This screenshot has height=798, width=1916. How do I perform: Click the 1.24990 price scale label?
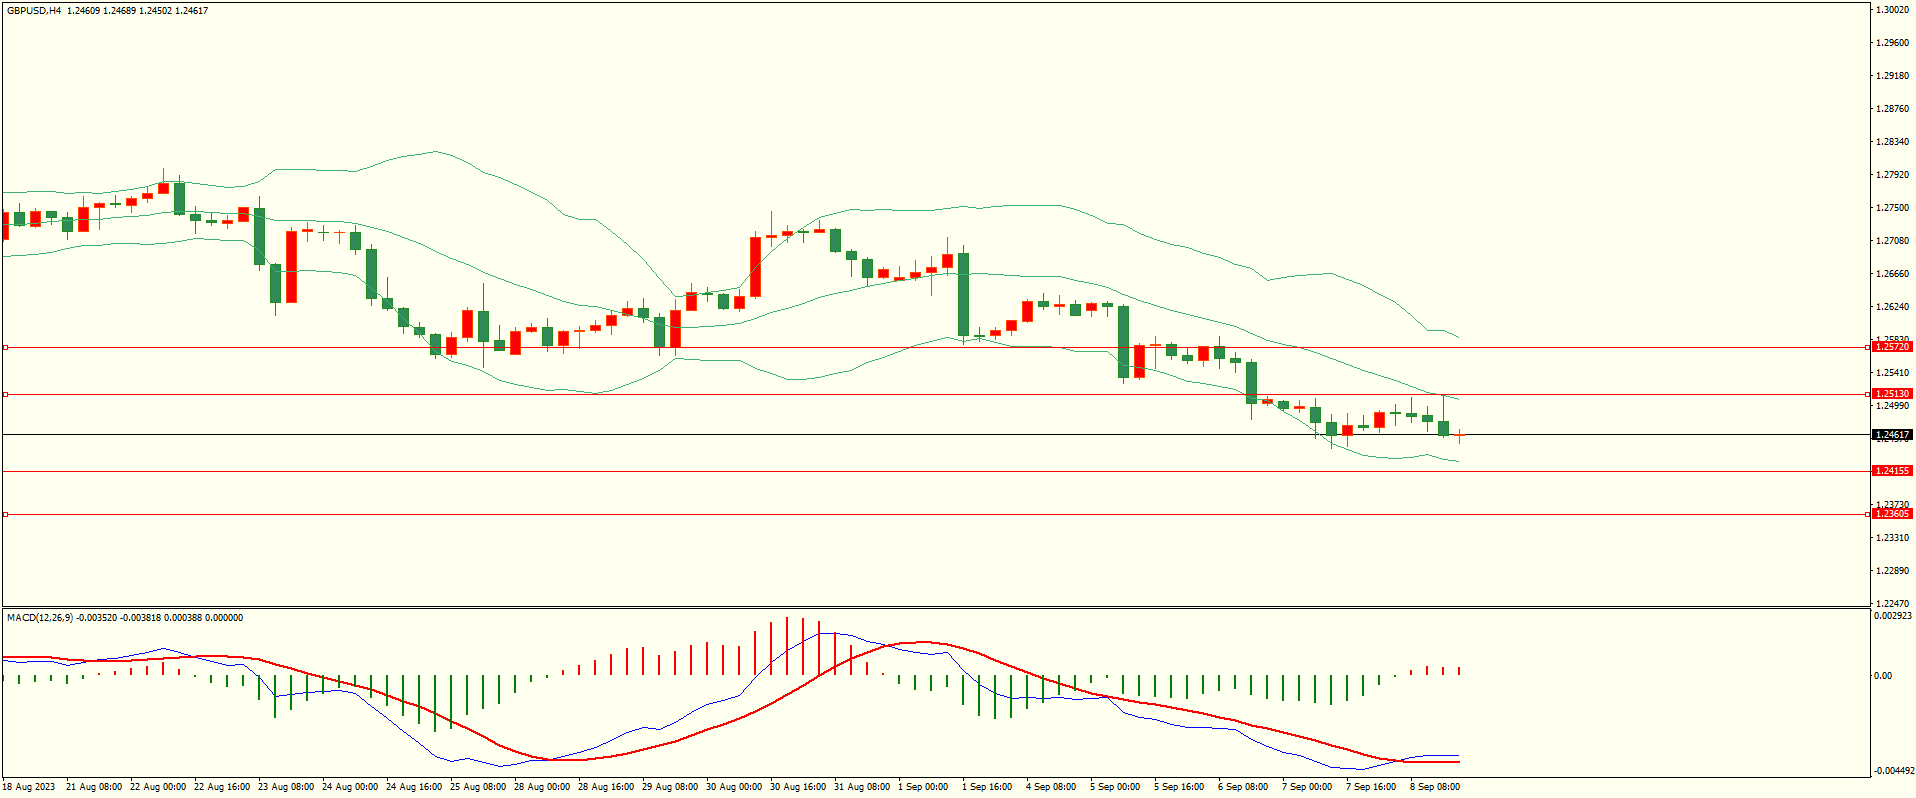(x=1892, y=406)
